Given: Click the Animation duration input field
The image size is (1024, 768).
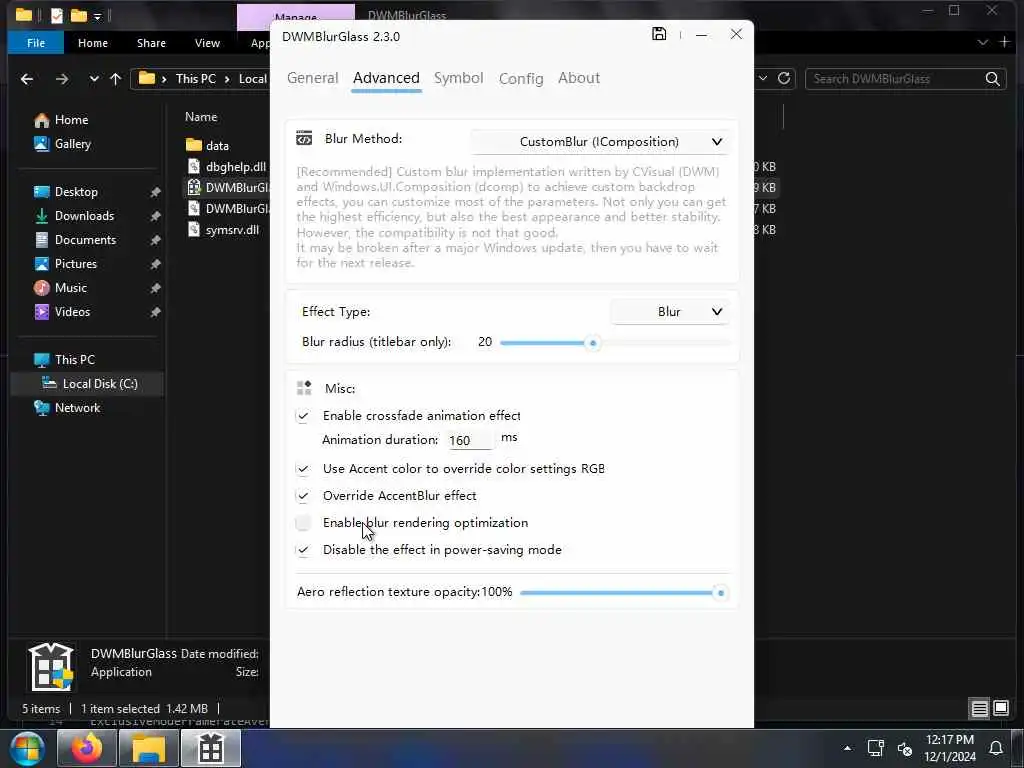Looking at the screenshot, I should [x=470, y=440].
